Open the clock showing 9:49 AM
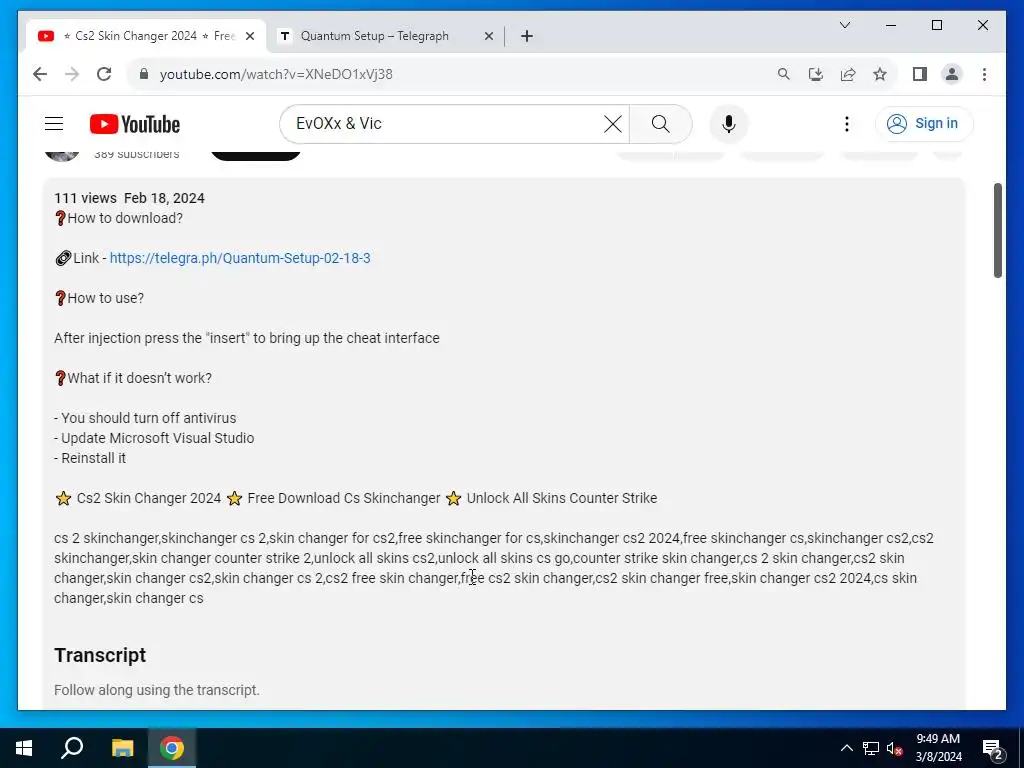Screen dimensions: 1024x768 pyautogui.click(x=938, y=748)
